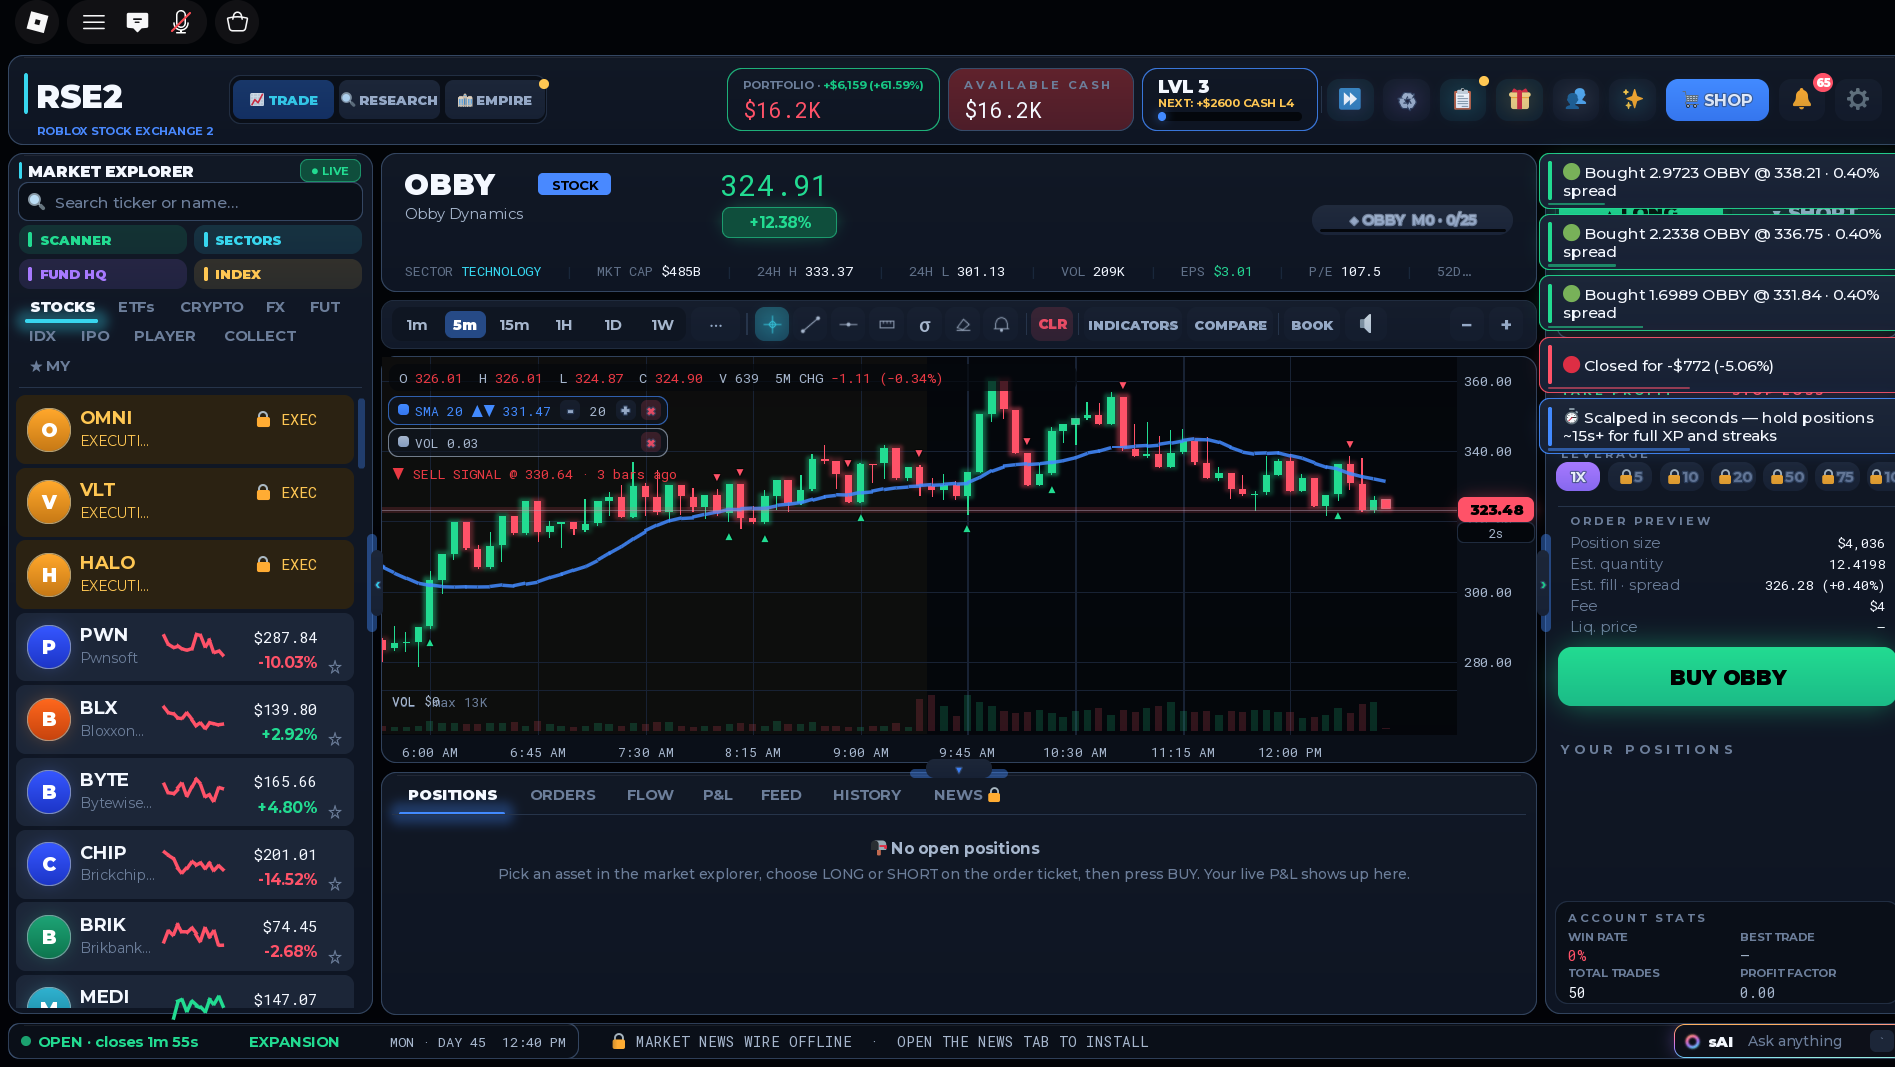The height and width of the screenshot is (1067, 1895).
Task: Click the sAI Ask anything input
Action: click(x=1794, y=1041)
